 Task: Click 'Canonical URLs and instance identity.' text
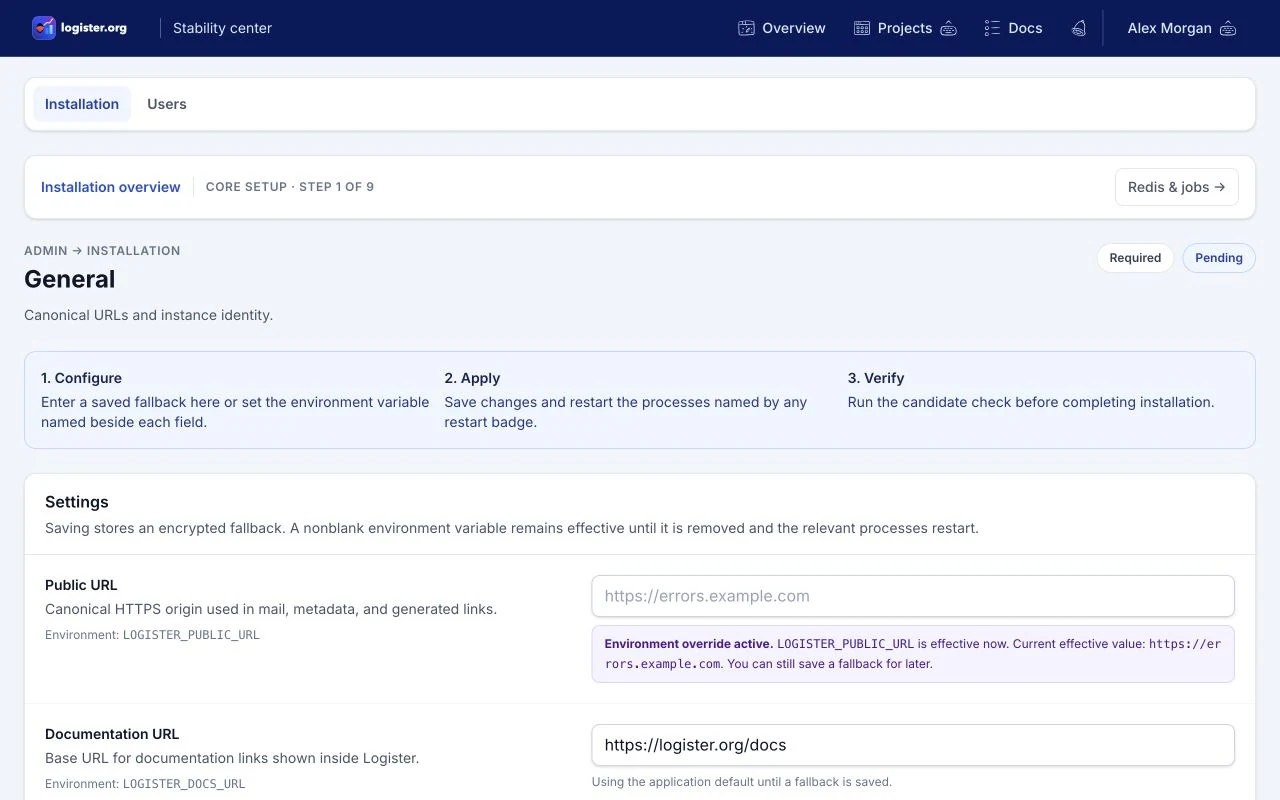pyautogui.click(x=149, y=315)
